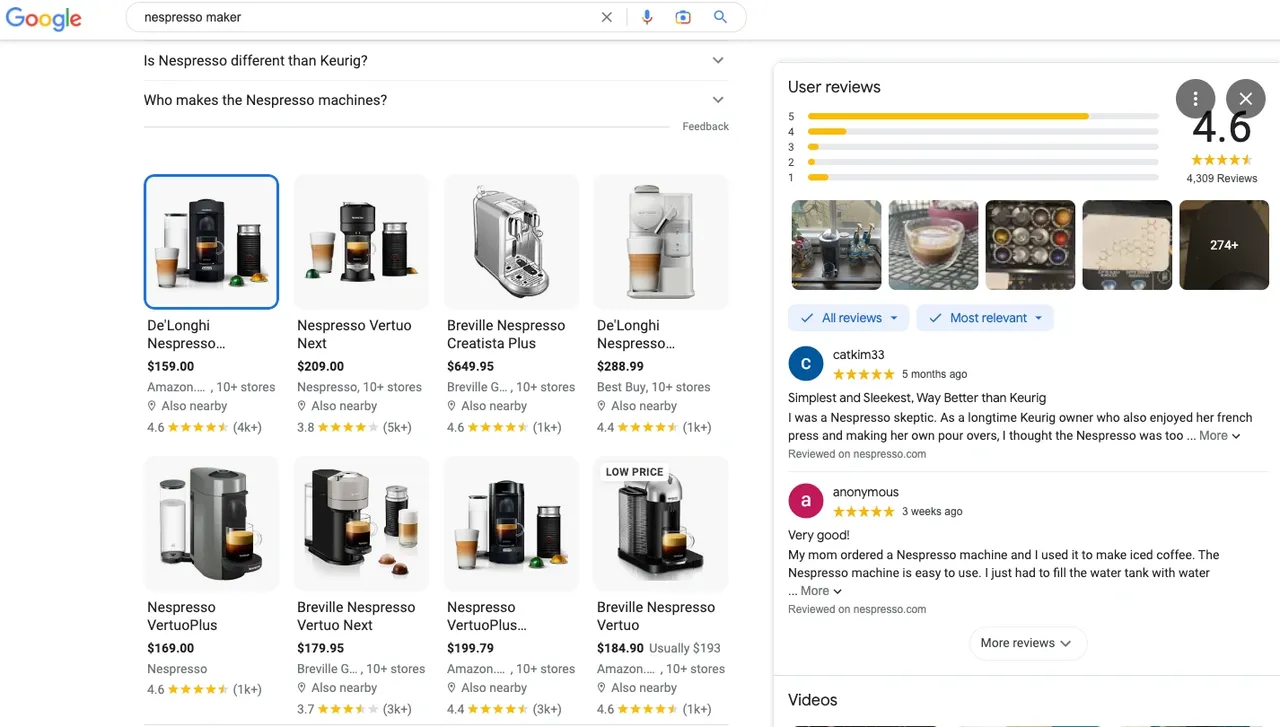Click the Breville Nespresso Creatista Plus title
Image resolution: width=1280 pixels, height=727 pixels.
click(506, 334)
